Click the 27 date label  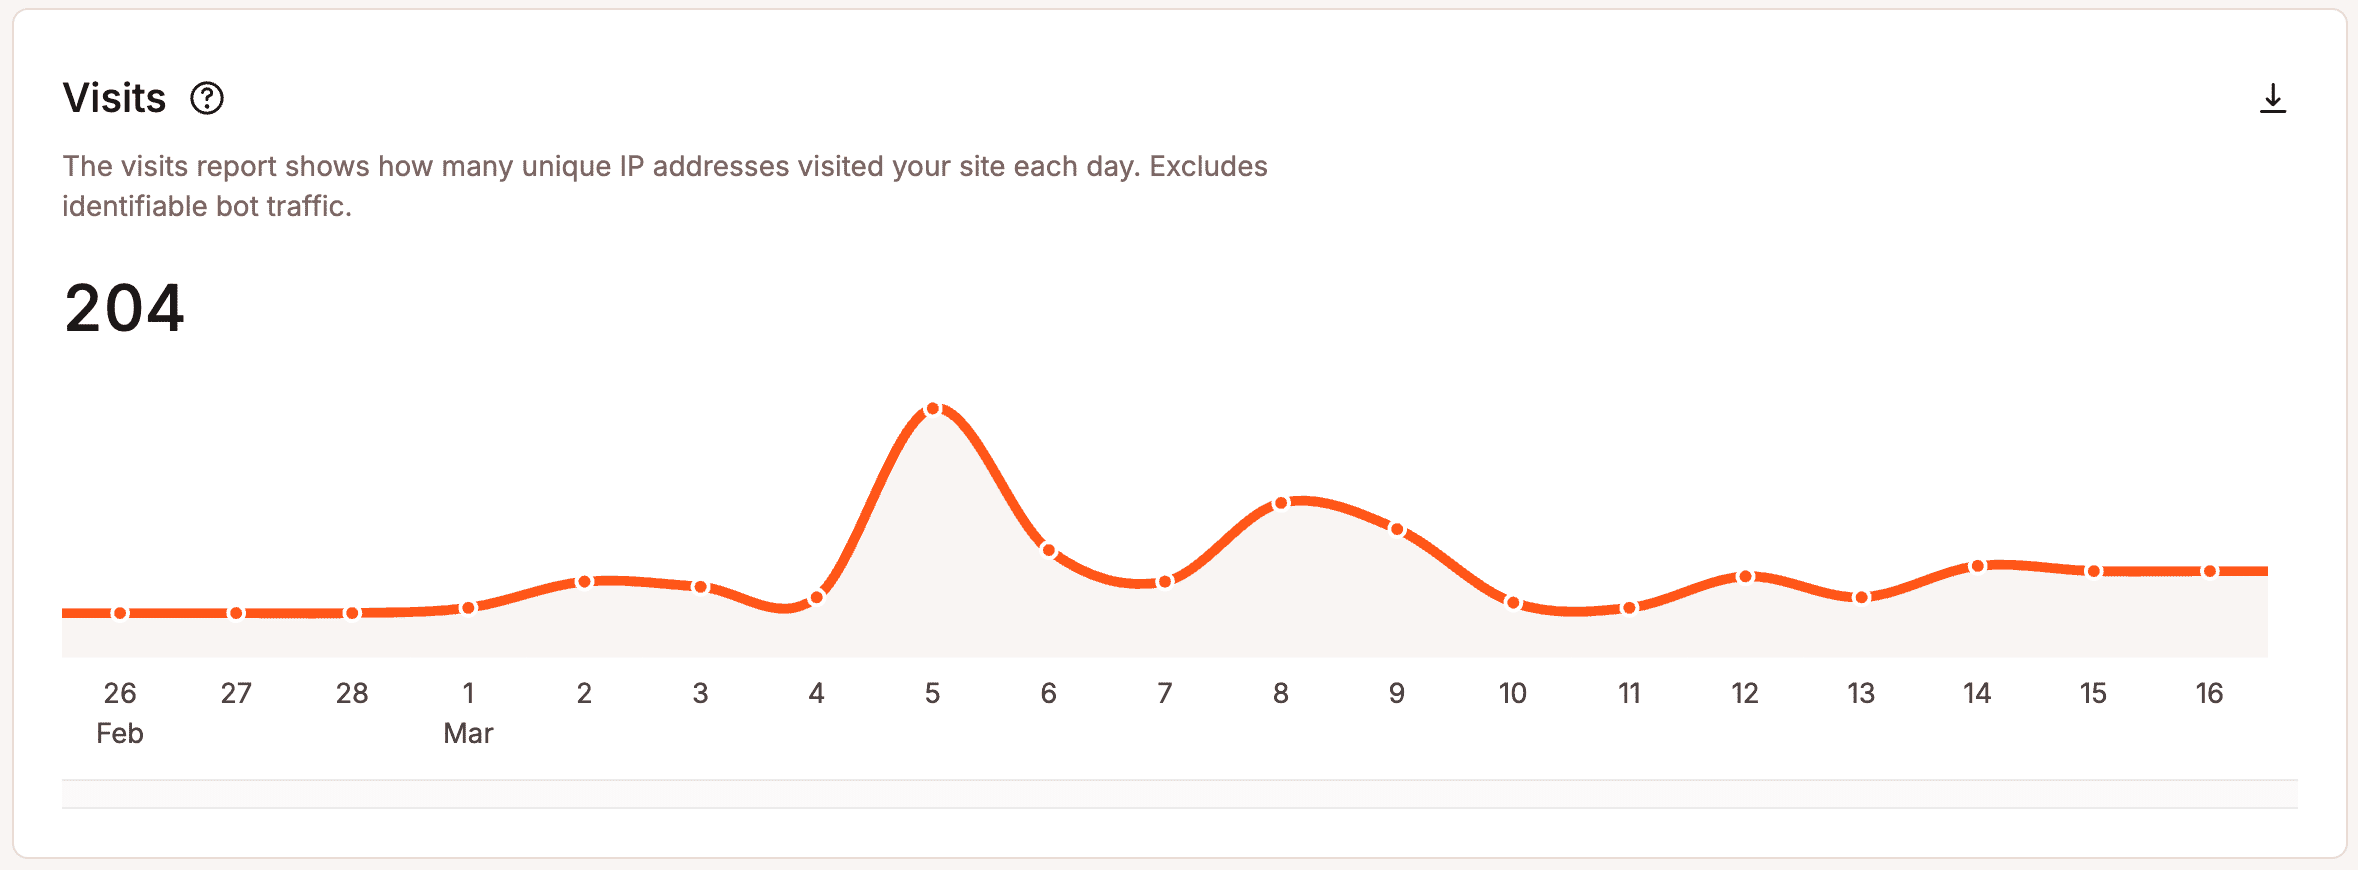click(236, 692)
